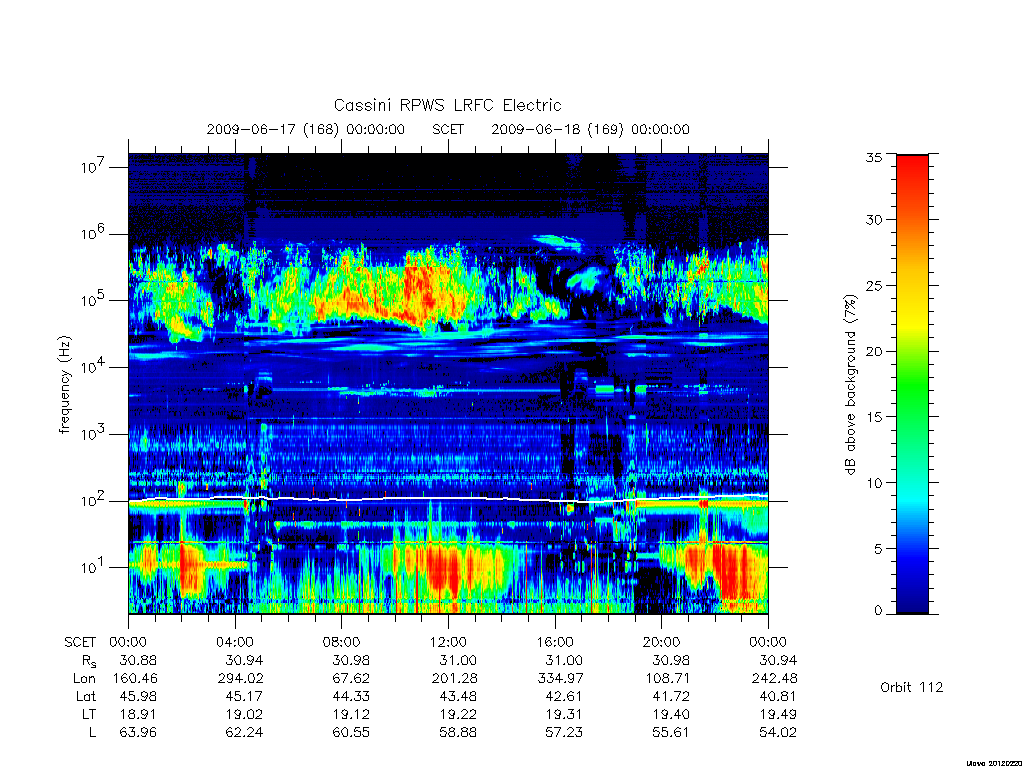This screenshot has height=768, width=1024.
Task: Click latitude value '40.81'
Action: point(778,697)
